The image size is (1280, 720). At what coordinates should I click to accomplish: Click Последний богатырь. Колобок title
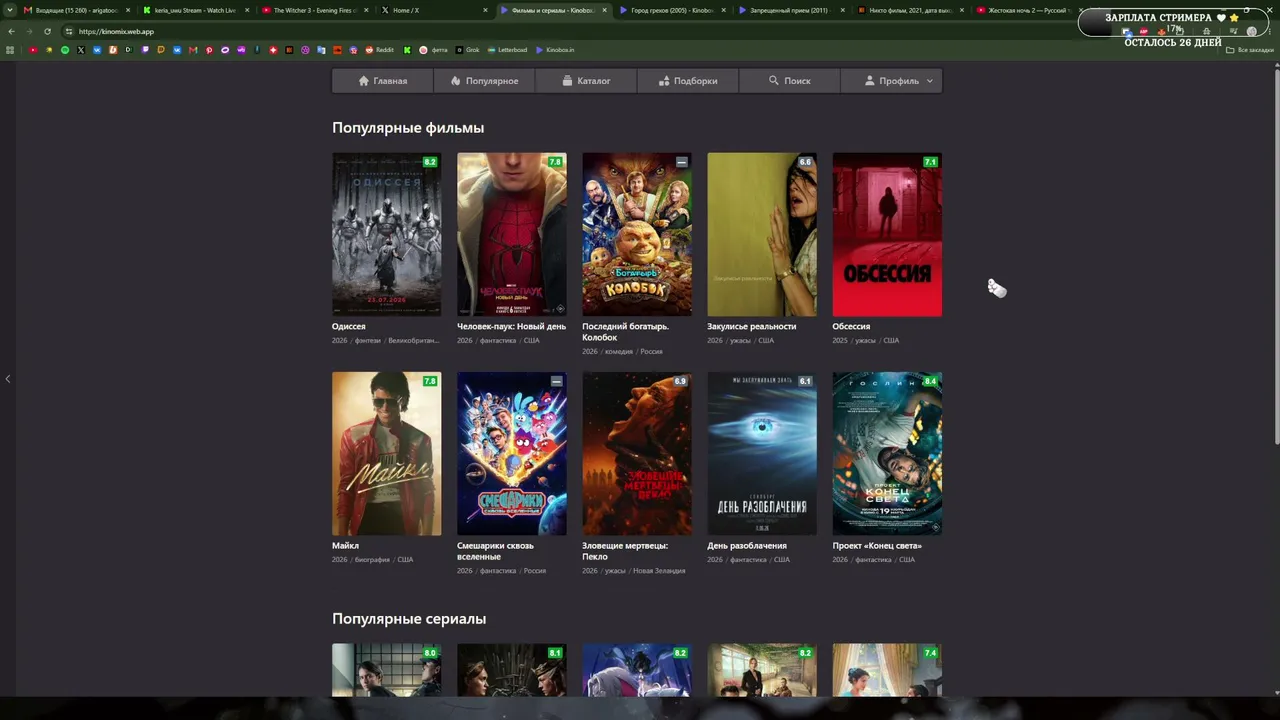click(x=625, y=332)
